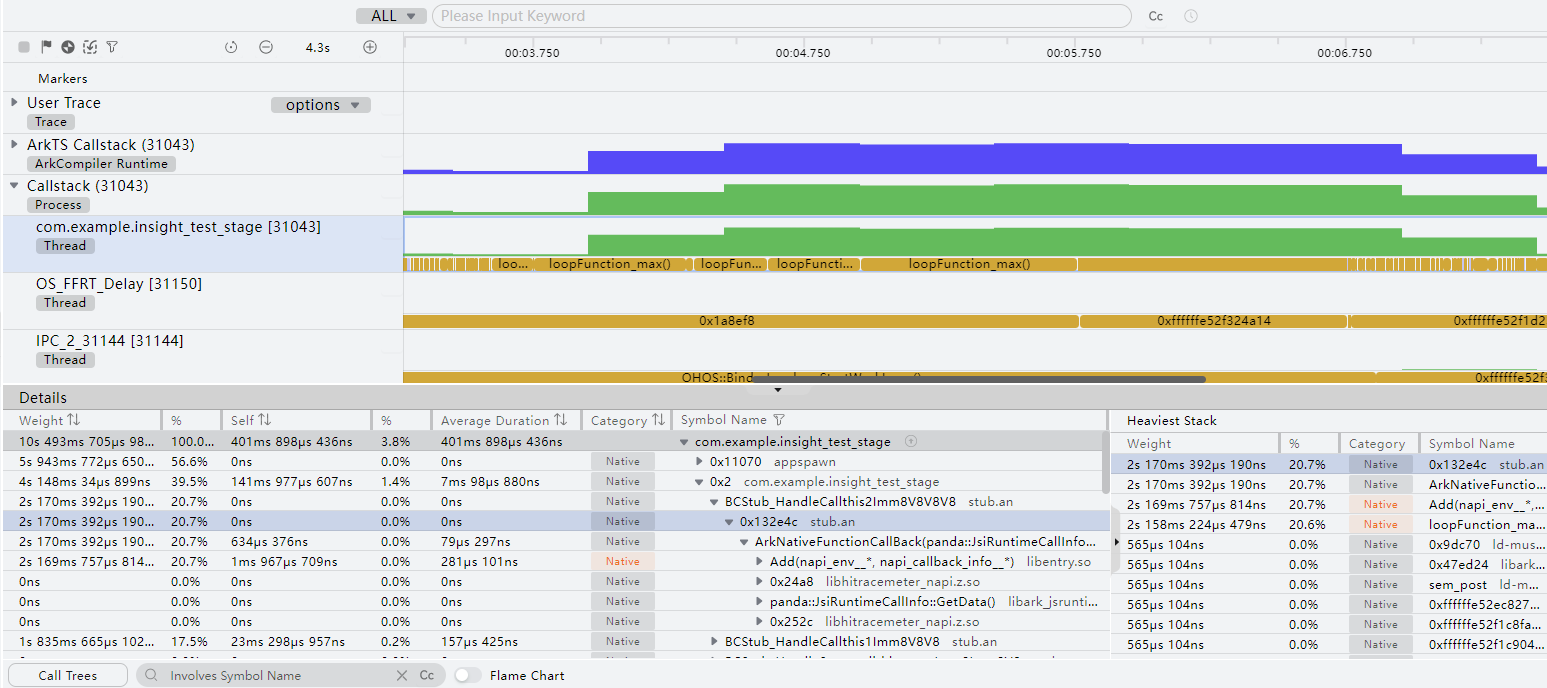Image resolution: width=1547 pixels, height=688 pixels.
Task: Toggle the Flame Chart switch
Action: click(x=468, y=676)
